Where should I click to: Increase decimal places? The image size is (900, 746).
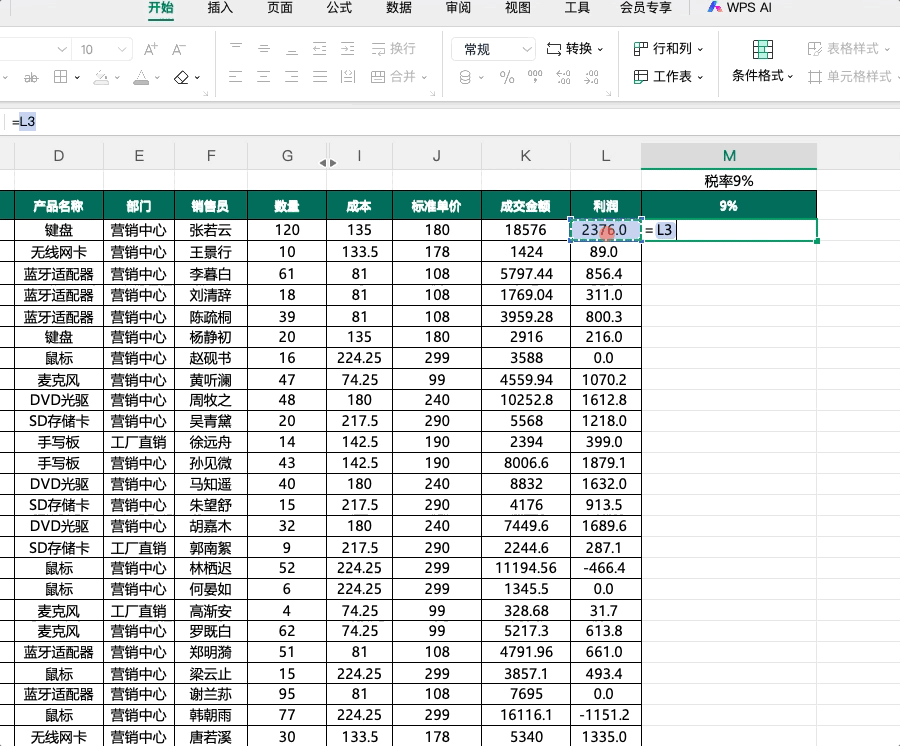pos(563,77)
